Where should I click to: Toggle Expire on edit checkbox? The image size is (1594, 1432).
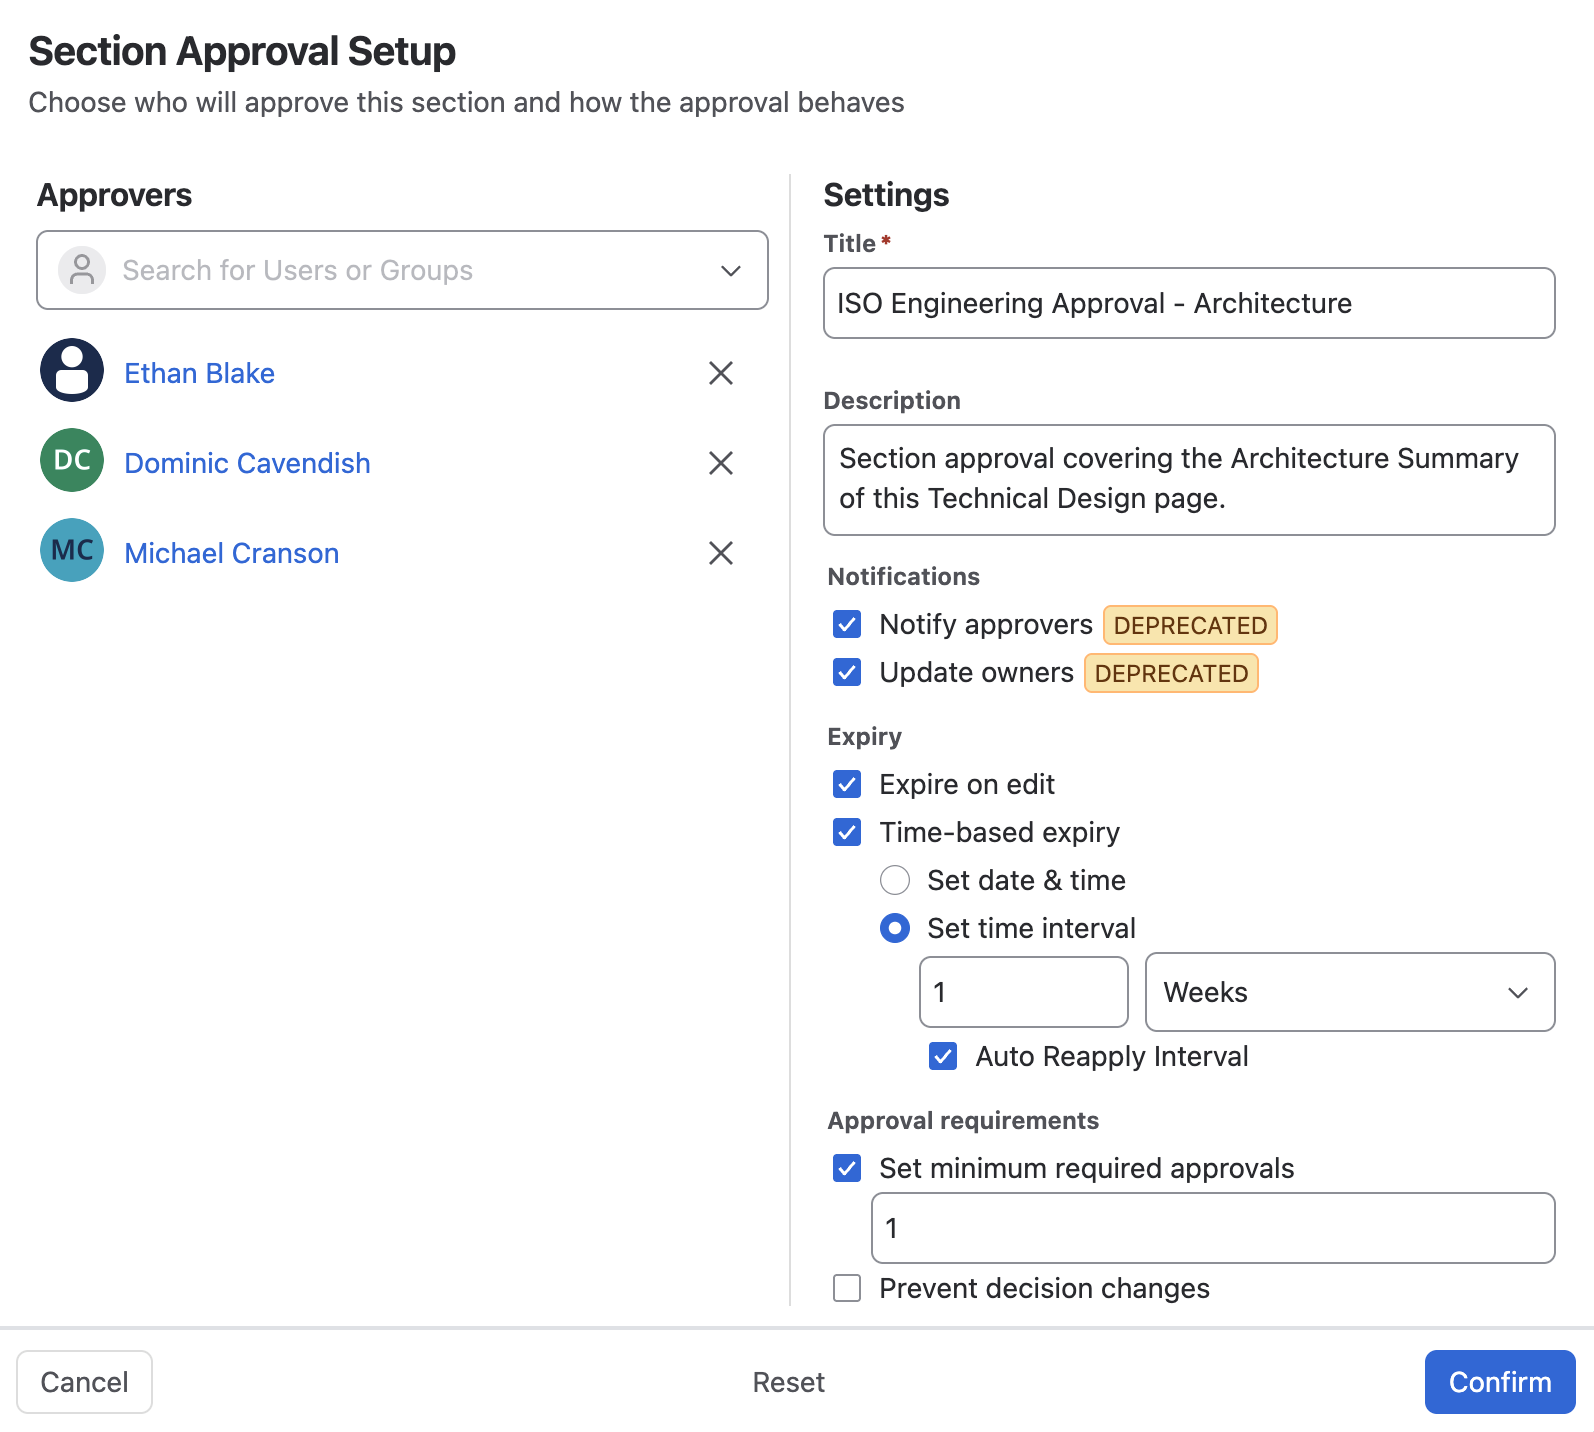pos(847,784)
